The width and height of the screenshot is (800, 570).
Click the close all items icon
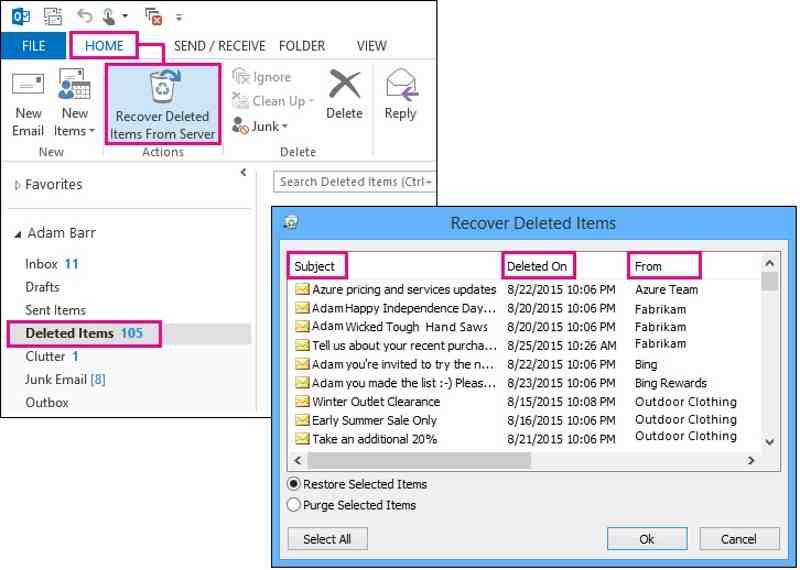(154, 16)
